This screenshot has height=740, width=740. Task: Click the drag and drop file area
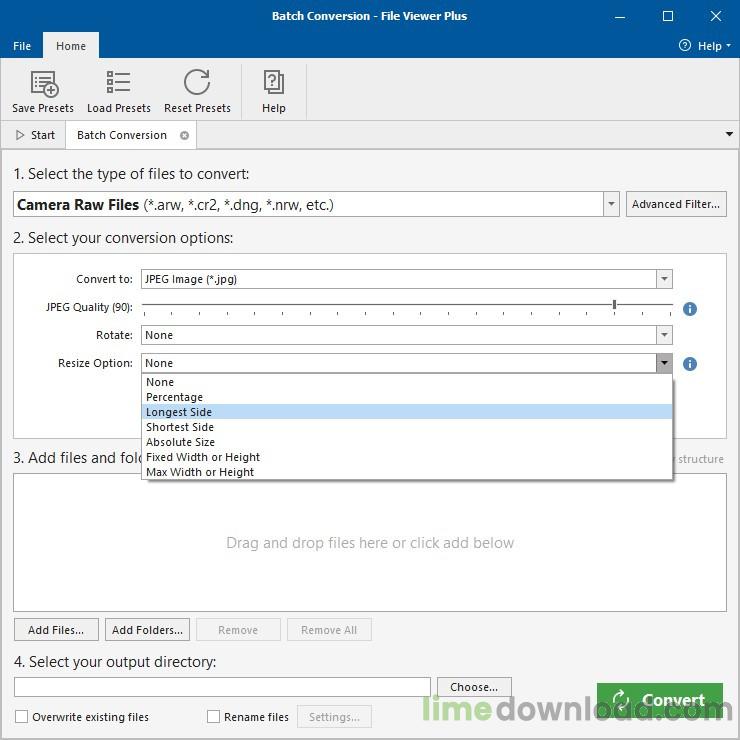370,542
